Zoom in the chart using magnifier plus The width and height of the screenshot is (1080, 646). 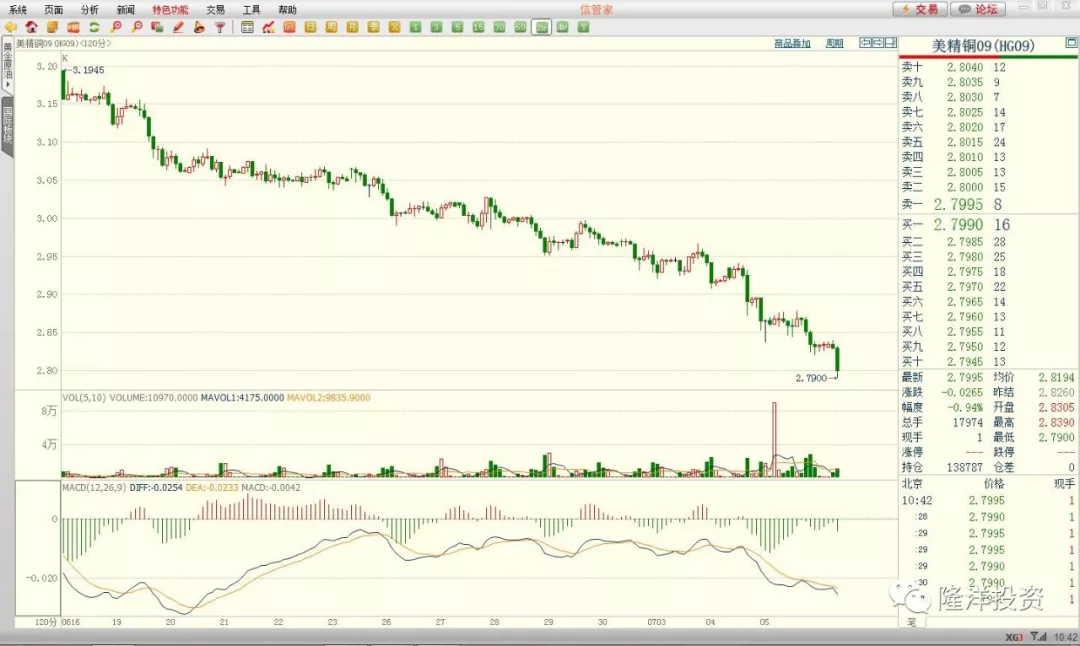click(x=116, y=27)
